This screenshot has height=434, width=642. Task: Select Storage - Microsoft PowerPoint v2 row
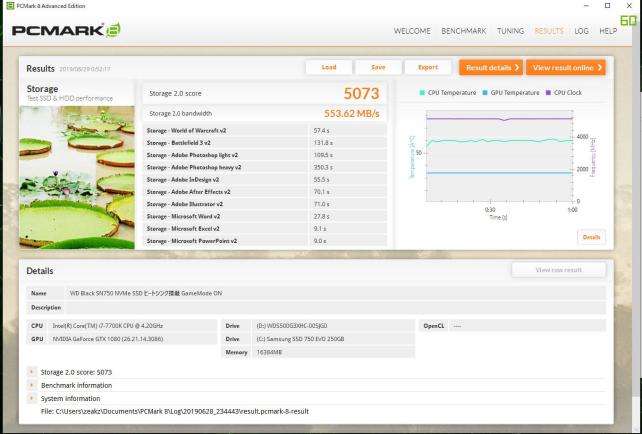tap(264, 241)
